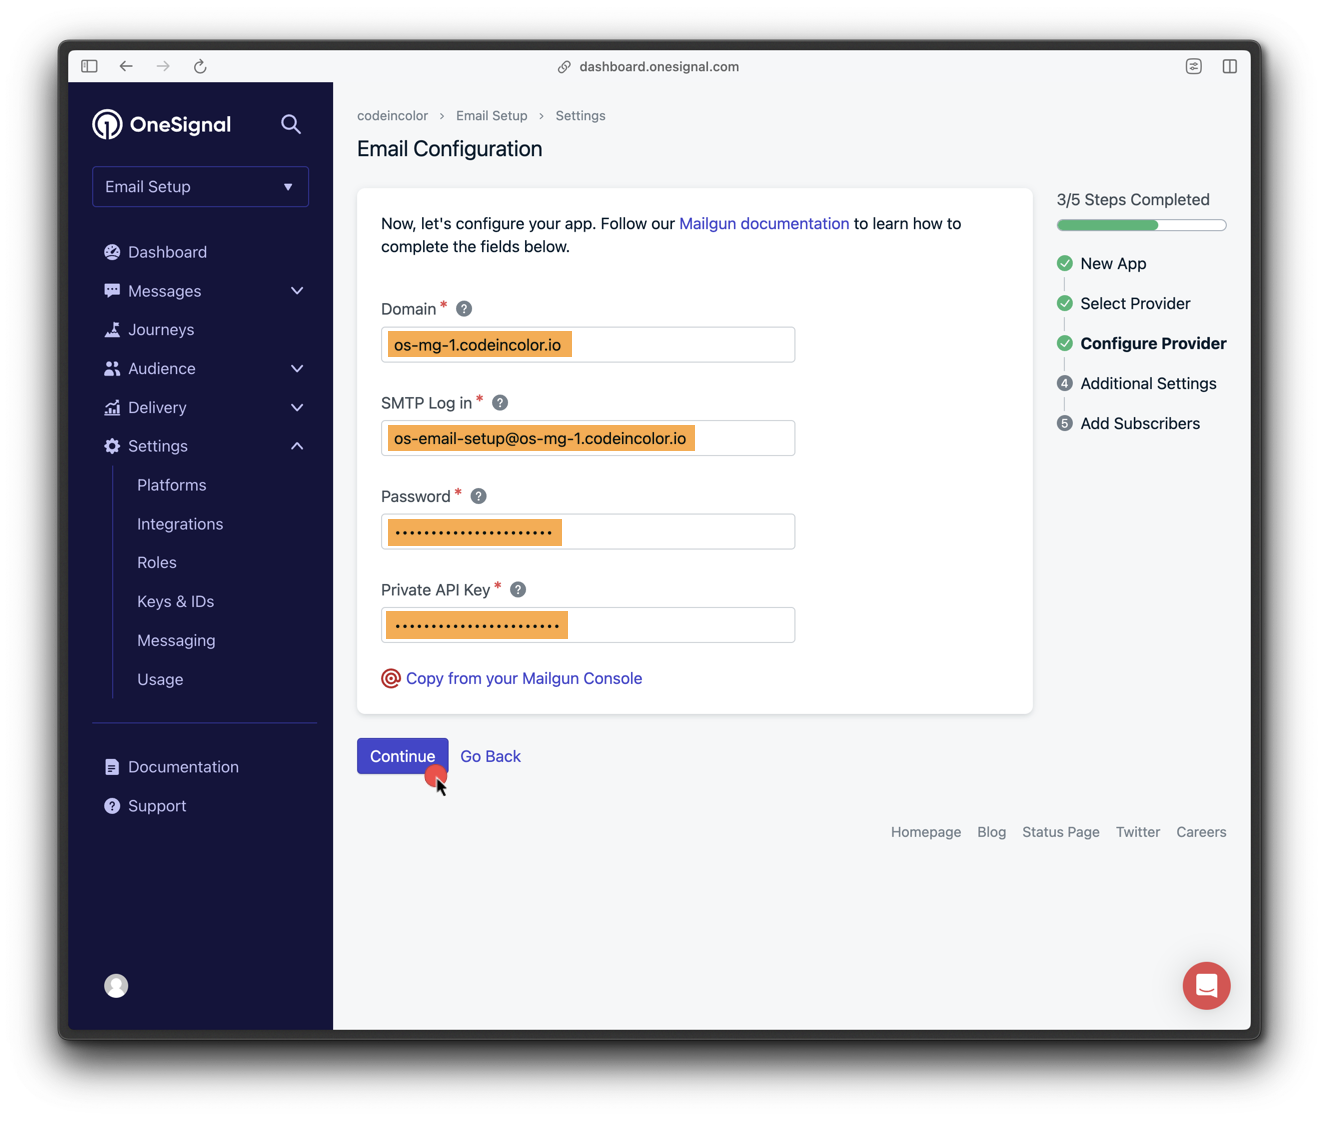This screenshot has width=1328, height=1124.
Task: Click the Messages chat bubble icon
Action: [112, 291]
